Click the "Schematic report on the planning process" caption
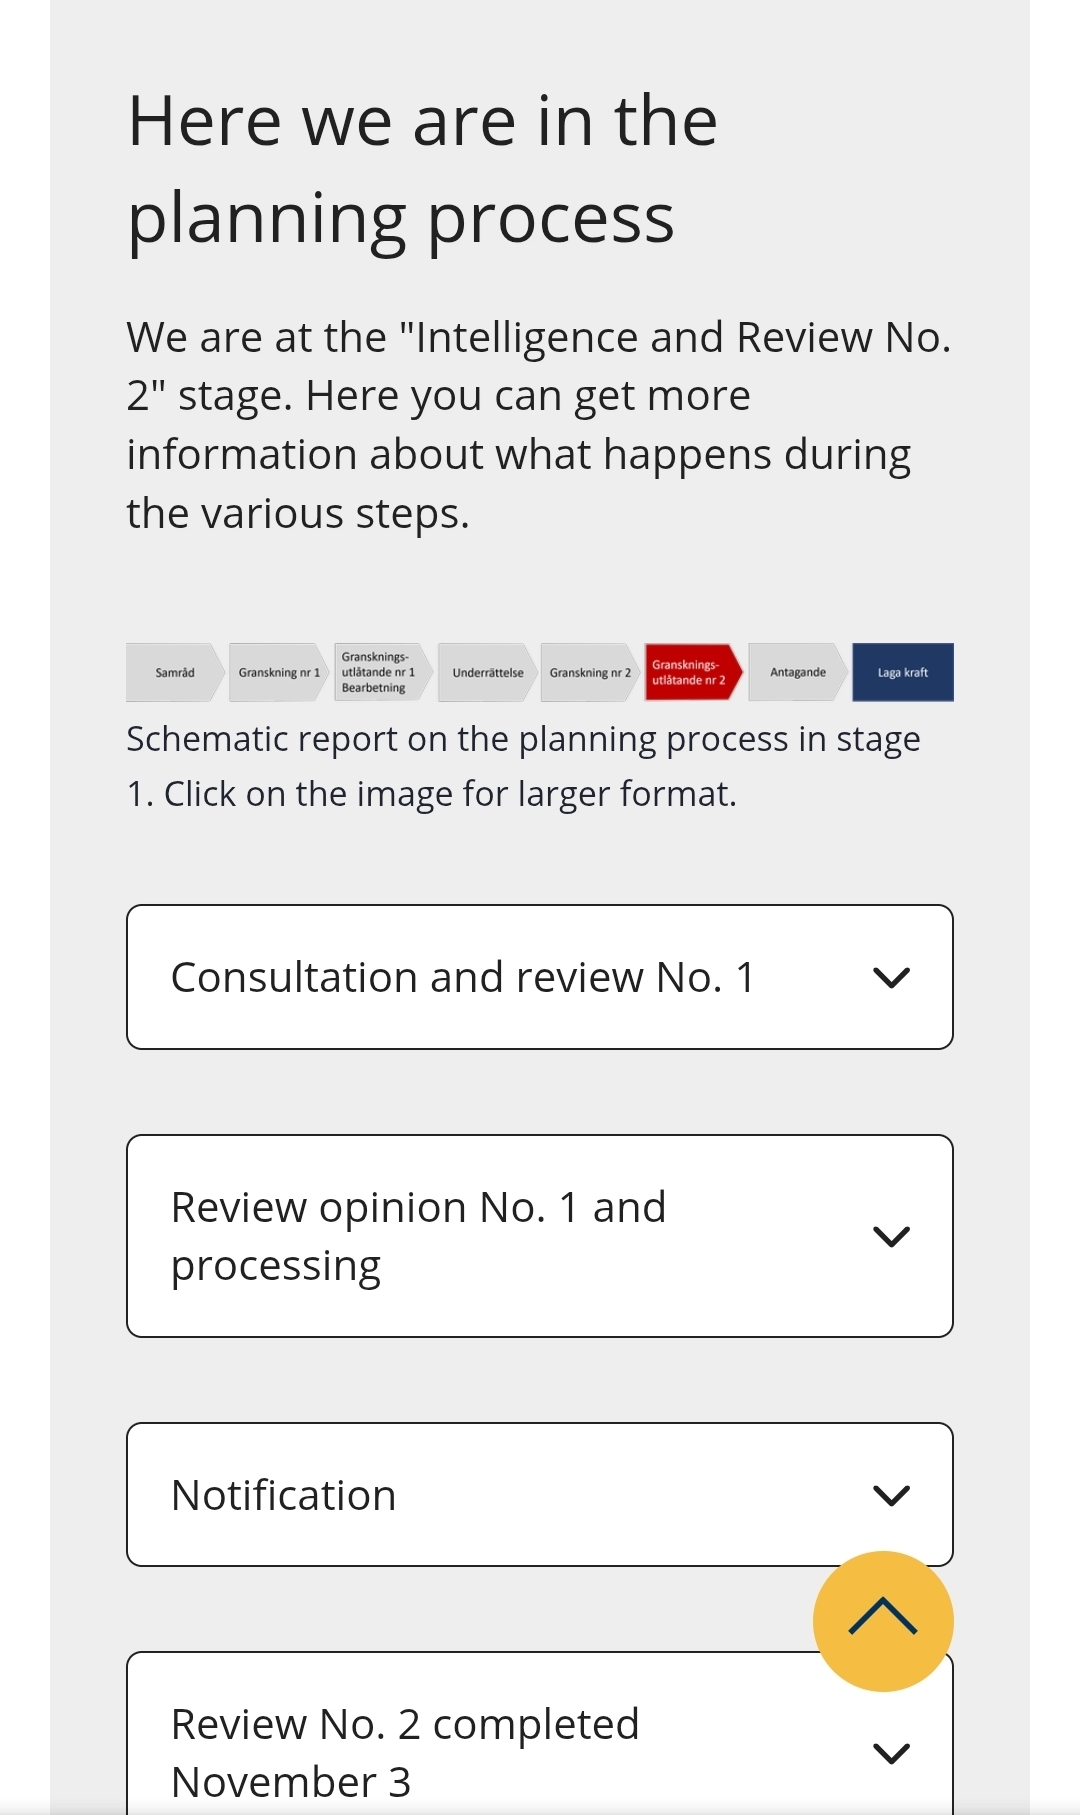The height and width of the screenshot is (1815, 1080). click(x=523, y=766)
